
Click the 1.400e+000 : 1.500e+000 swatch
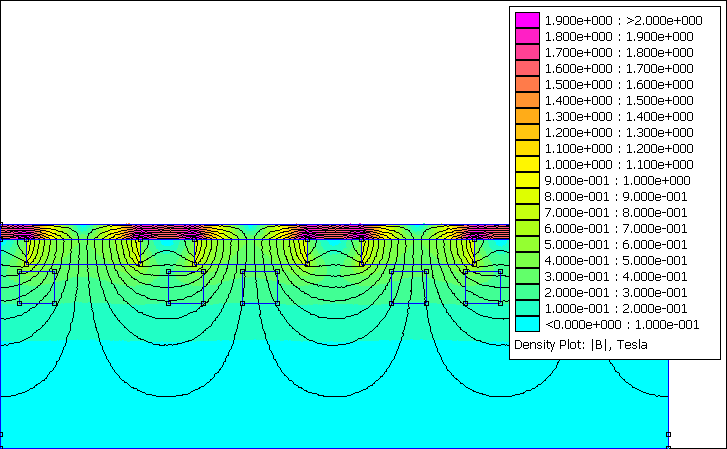pyautogui.click(x=527, y=100)
